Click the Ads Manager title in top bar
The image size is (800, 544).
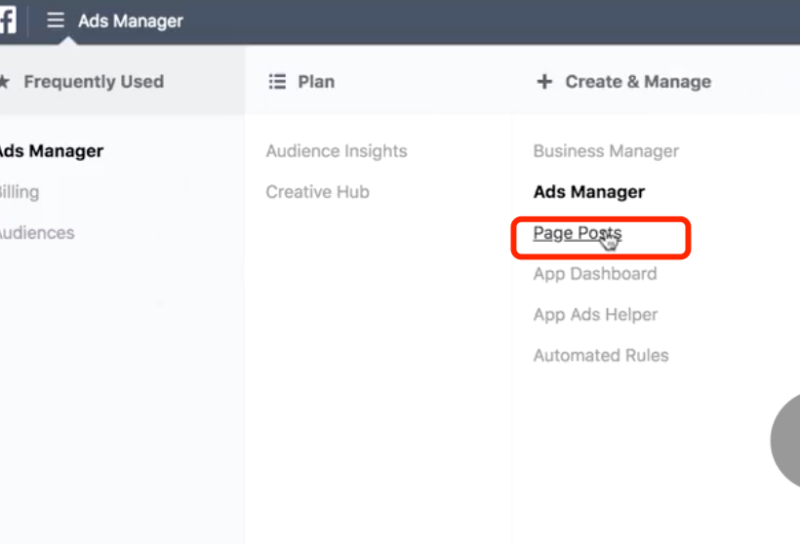tap(130, 21)
